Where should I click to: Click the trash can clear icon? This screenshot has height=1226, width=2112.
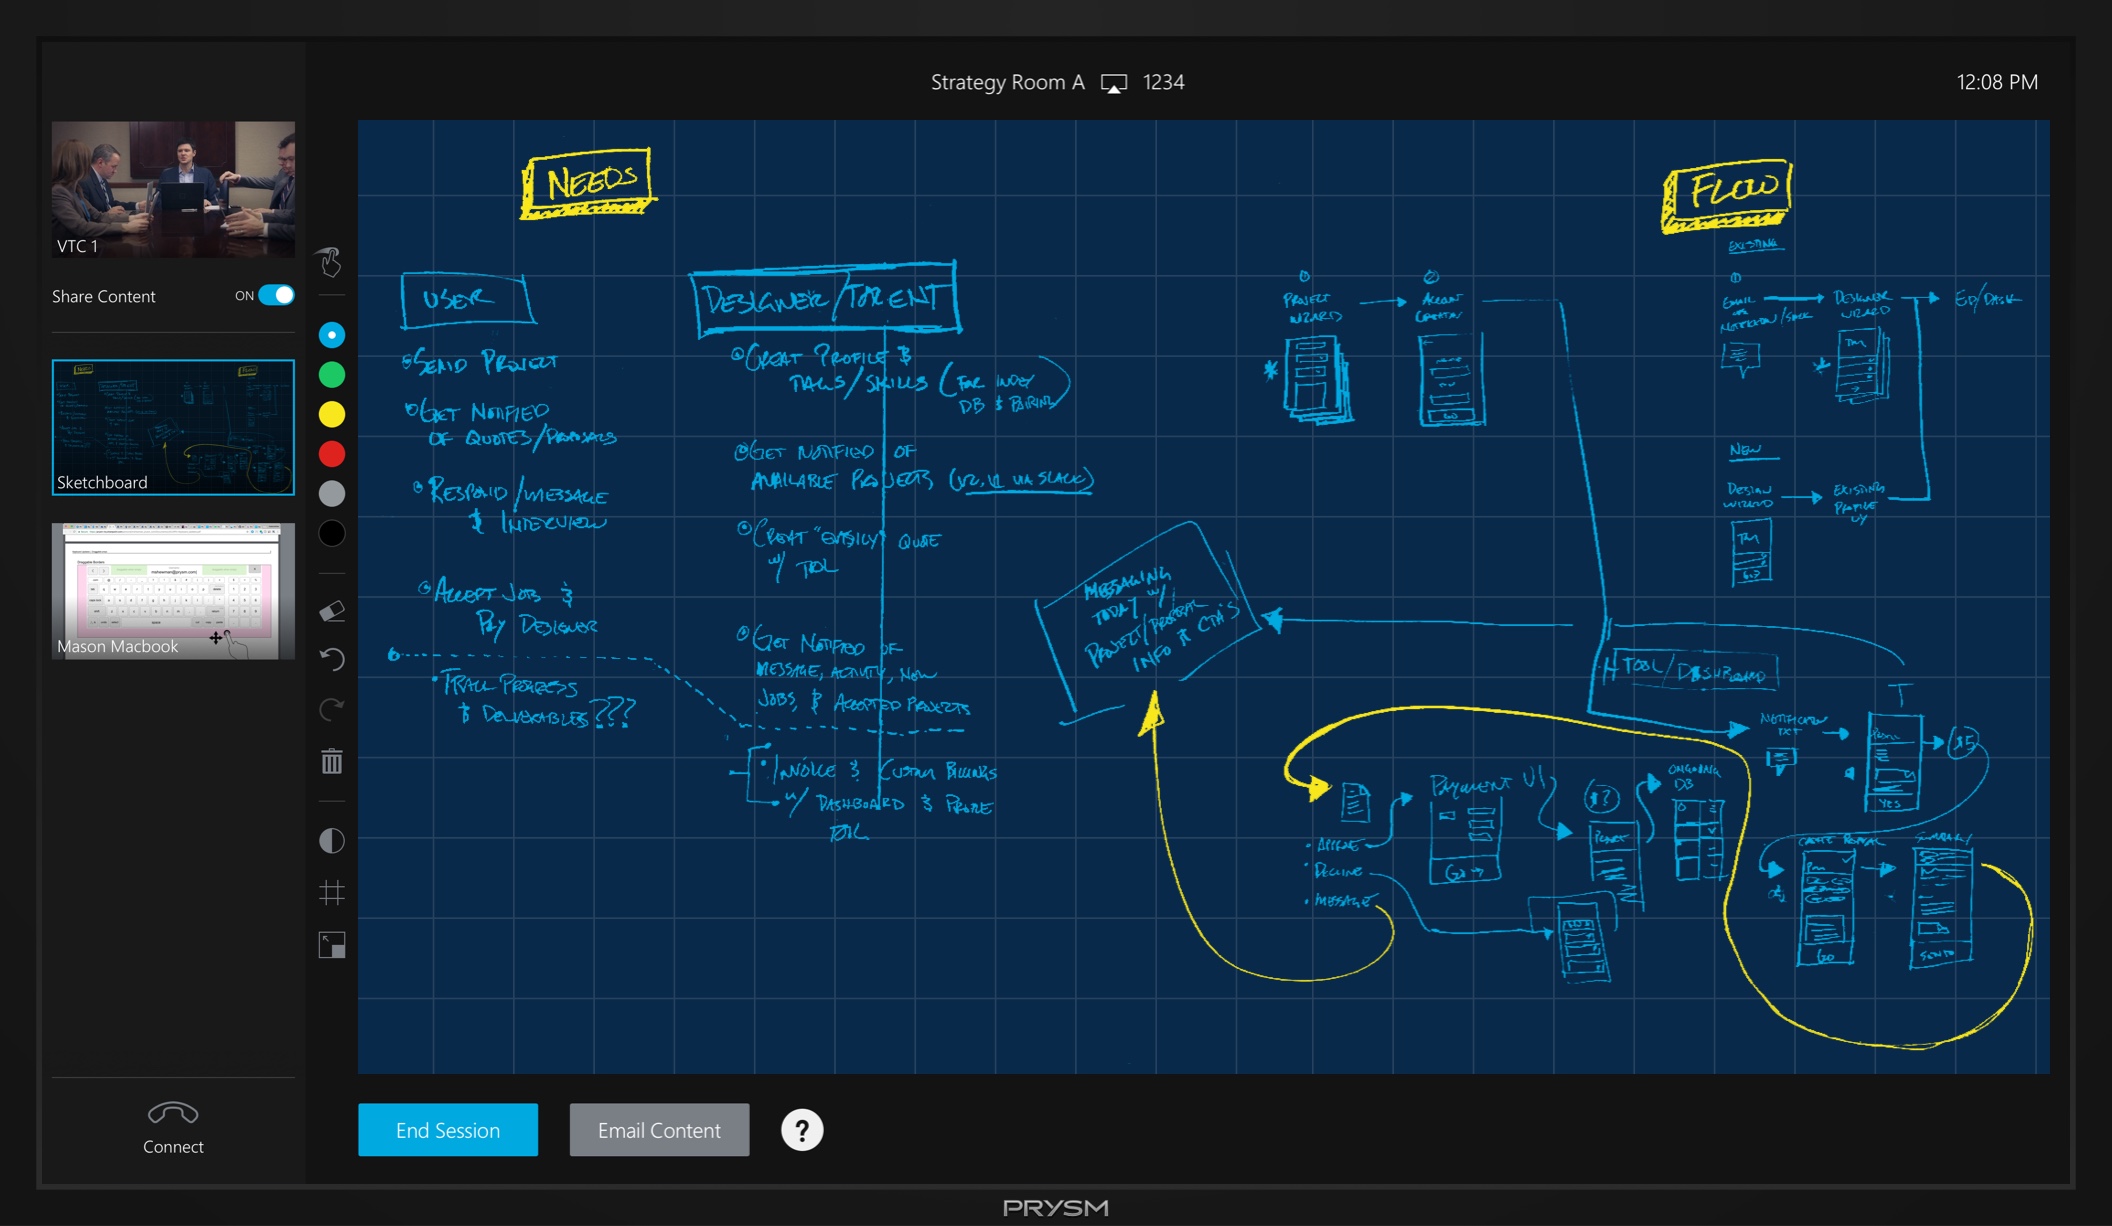point(331,762)
